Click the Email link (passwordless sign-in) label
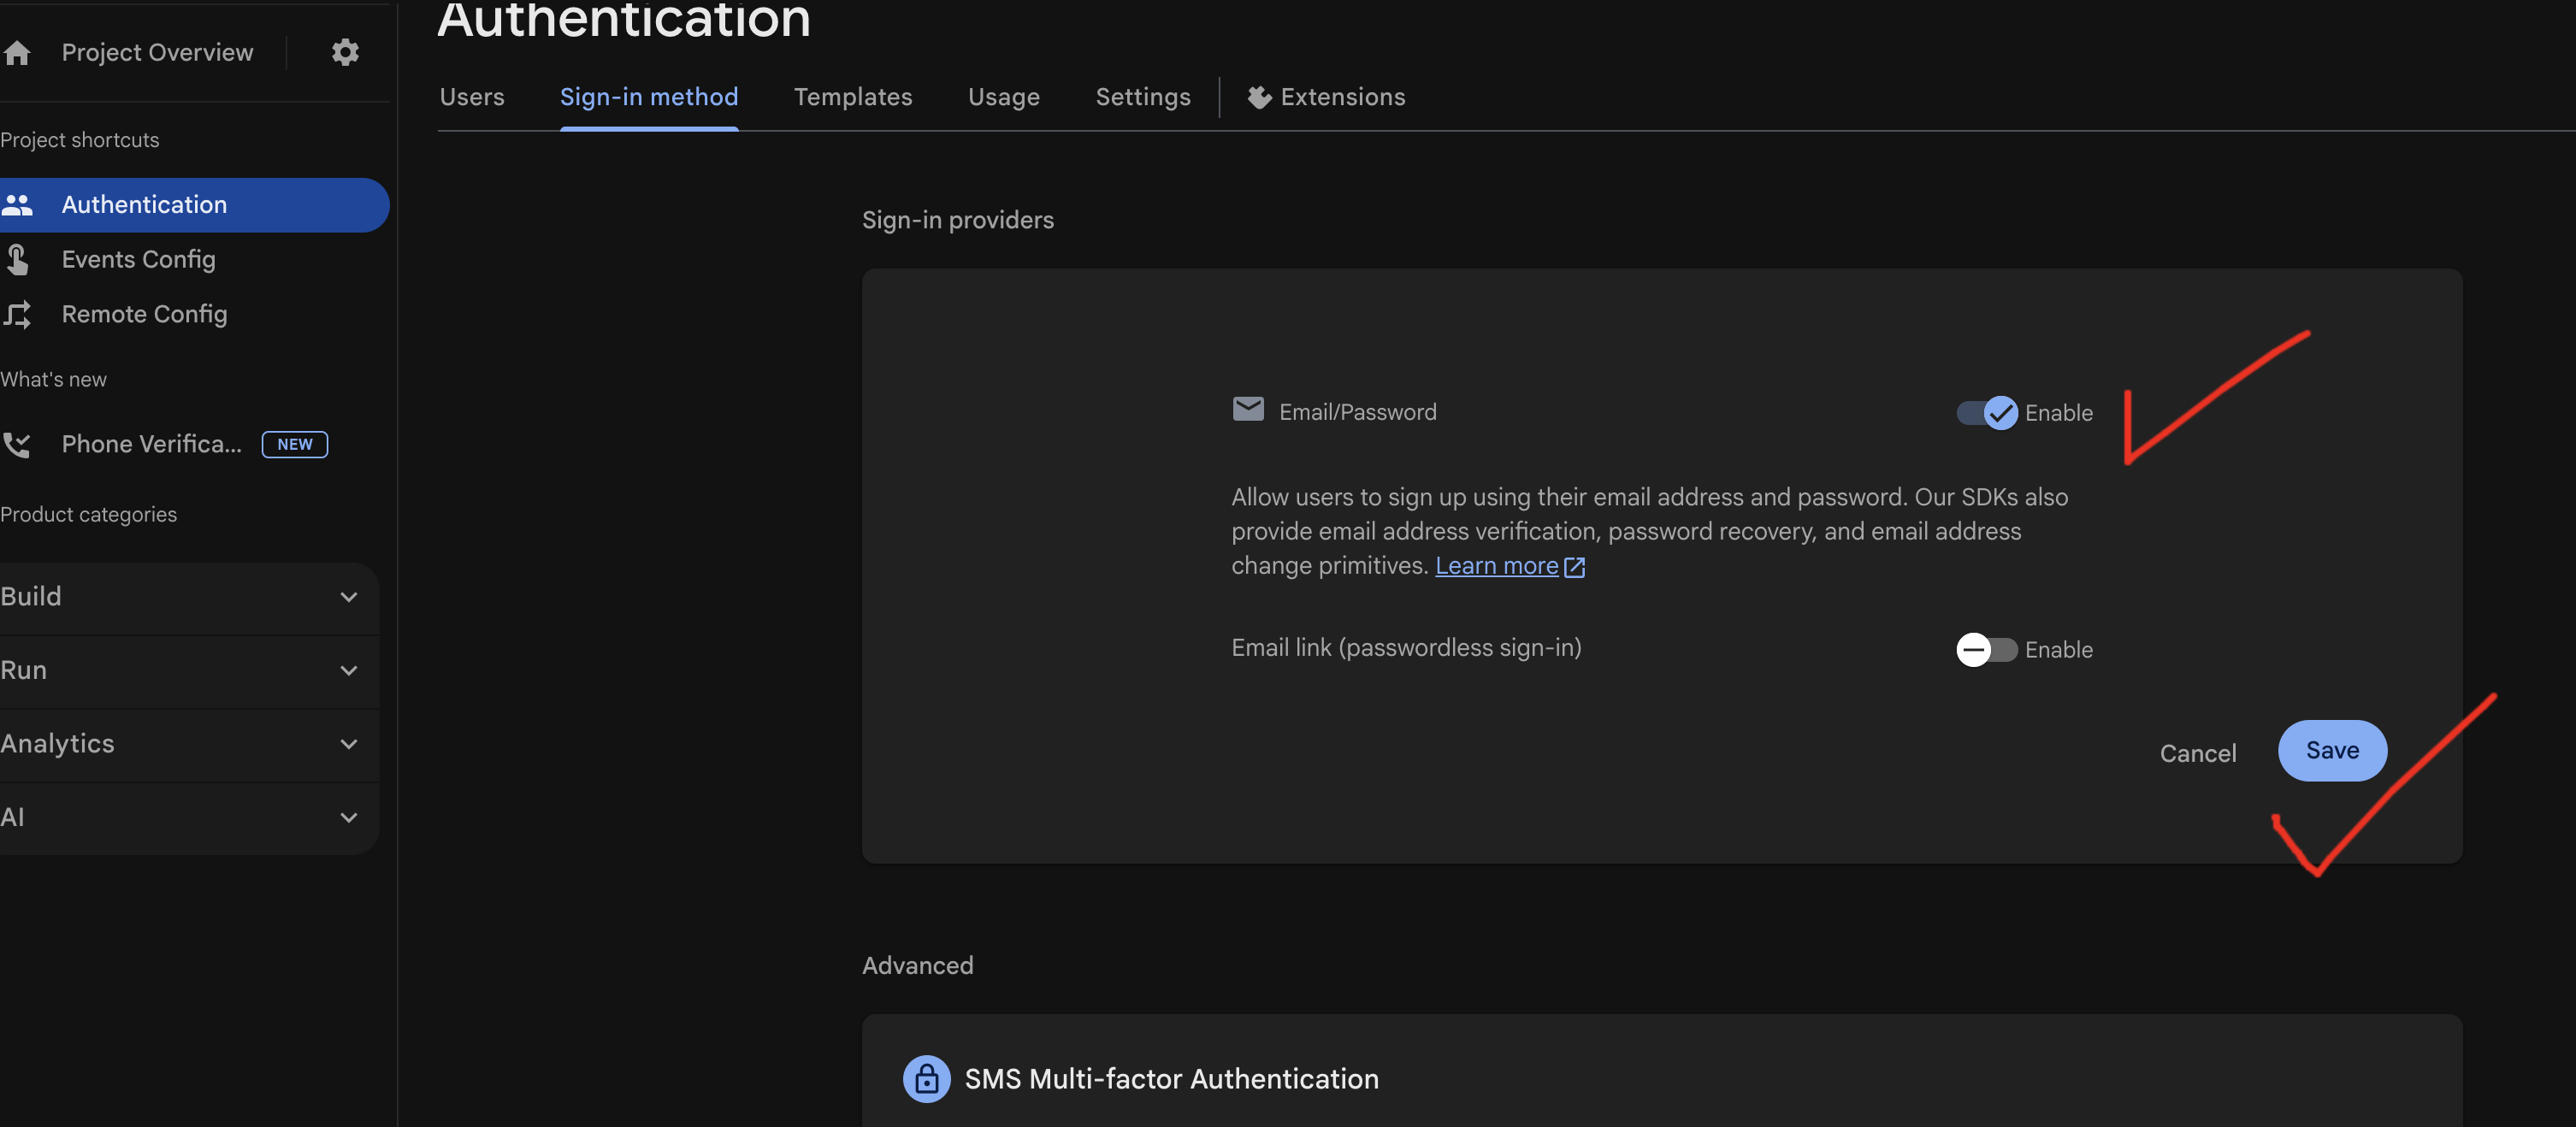The image size is (2576, 1127). pyautogui.click(x=1406, y=648)
